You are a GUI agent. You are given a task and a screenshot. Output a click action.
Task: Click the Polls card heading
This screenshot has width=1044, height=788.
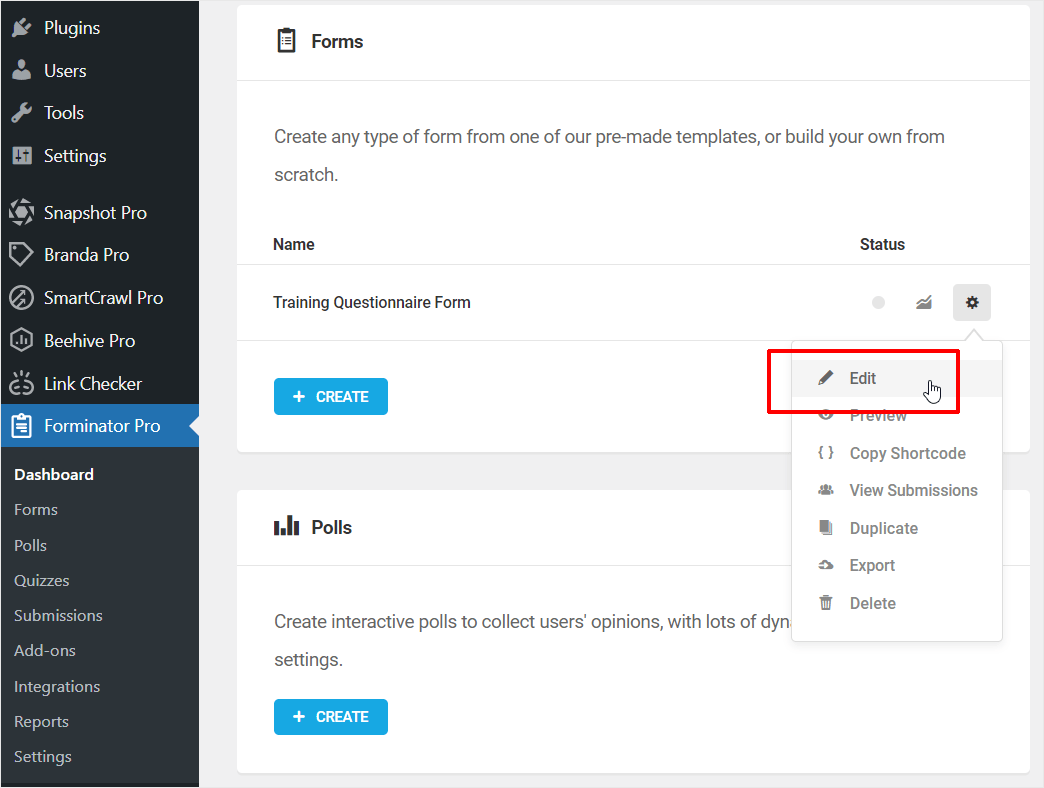pyautogui.click(x=332, y=527)
